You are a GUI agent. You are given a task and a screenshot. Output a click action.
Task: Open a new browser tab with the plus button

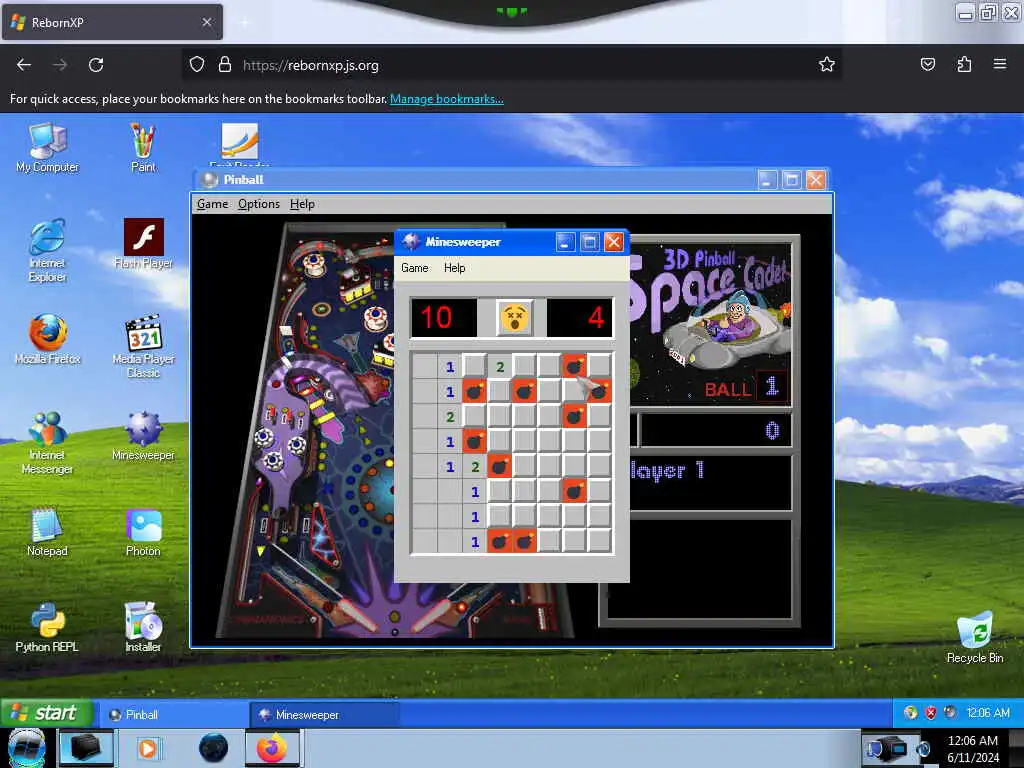click(244, 22)
